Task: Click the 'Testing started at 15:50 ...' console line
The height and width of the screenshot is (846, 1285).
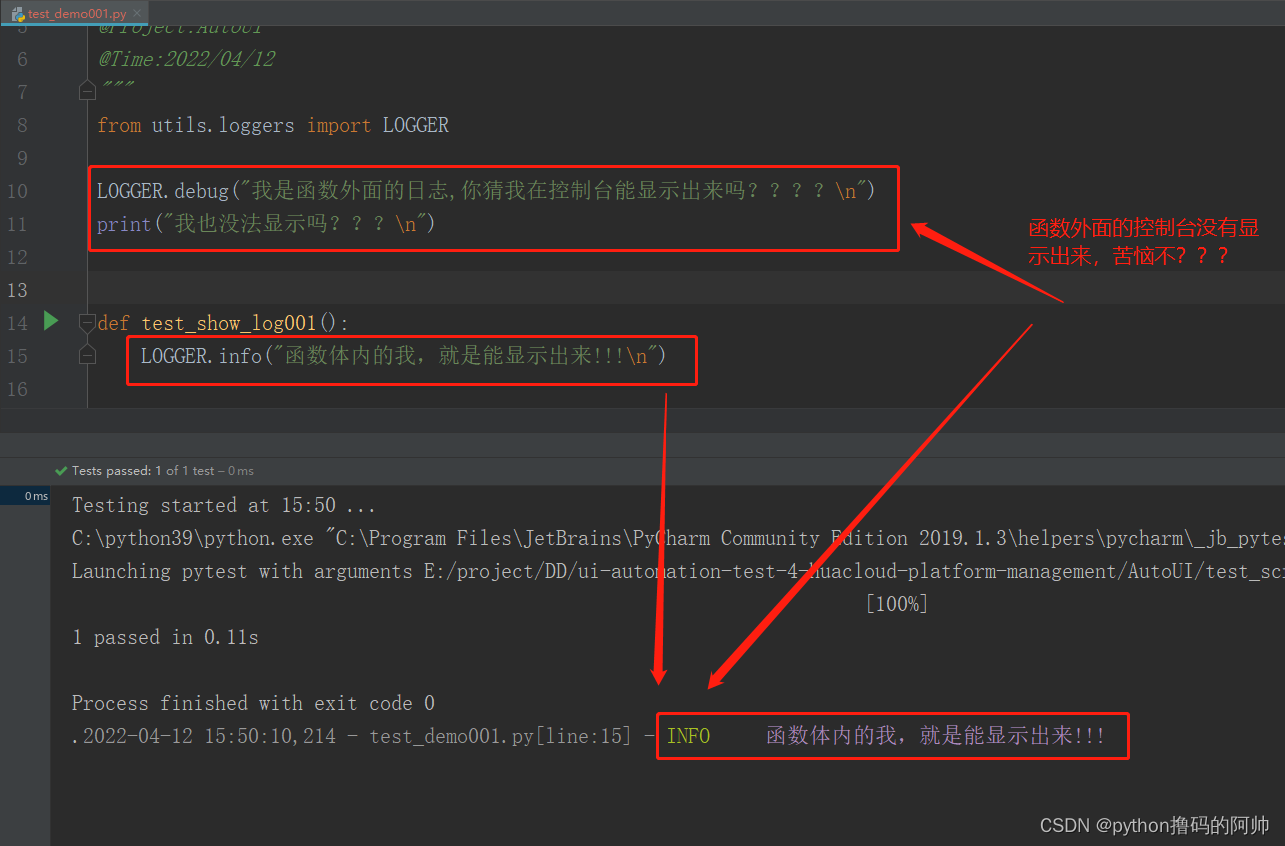Action: click(x=224, y=505)
